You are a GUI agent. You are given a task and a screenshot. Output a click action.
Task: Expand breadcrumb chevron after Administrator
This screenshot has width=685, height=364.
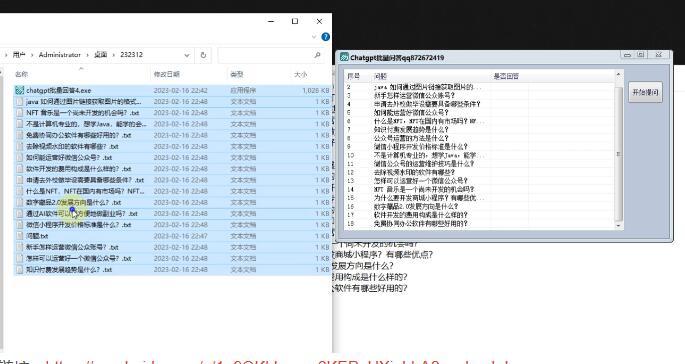87,55
